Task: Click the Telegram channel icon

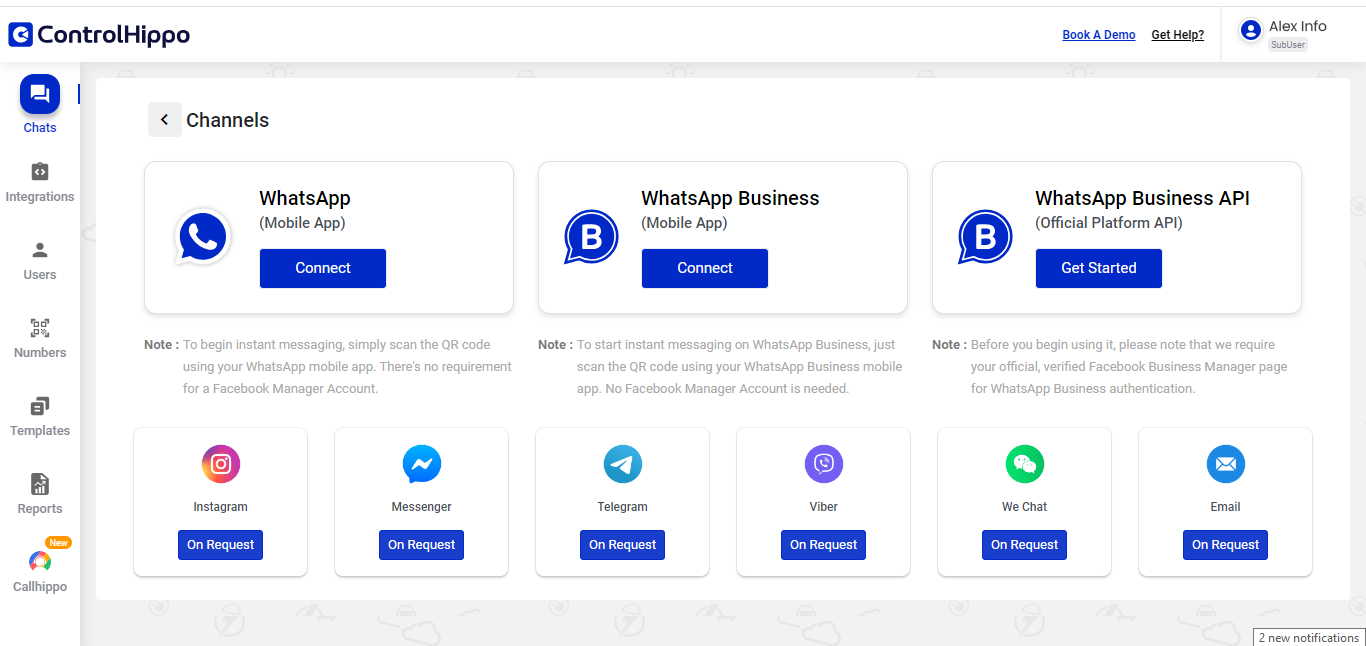Action: [x=623, y=464]
